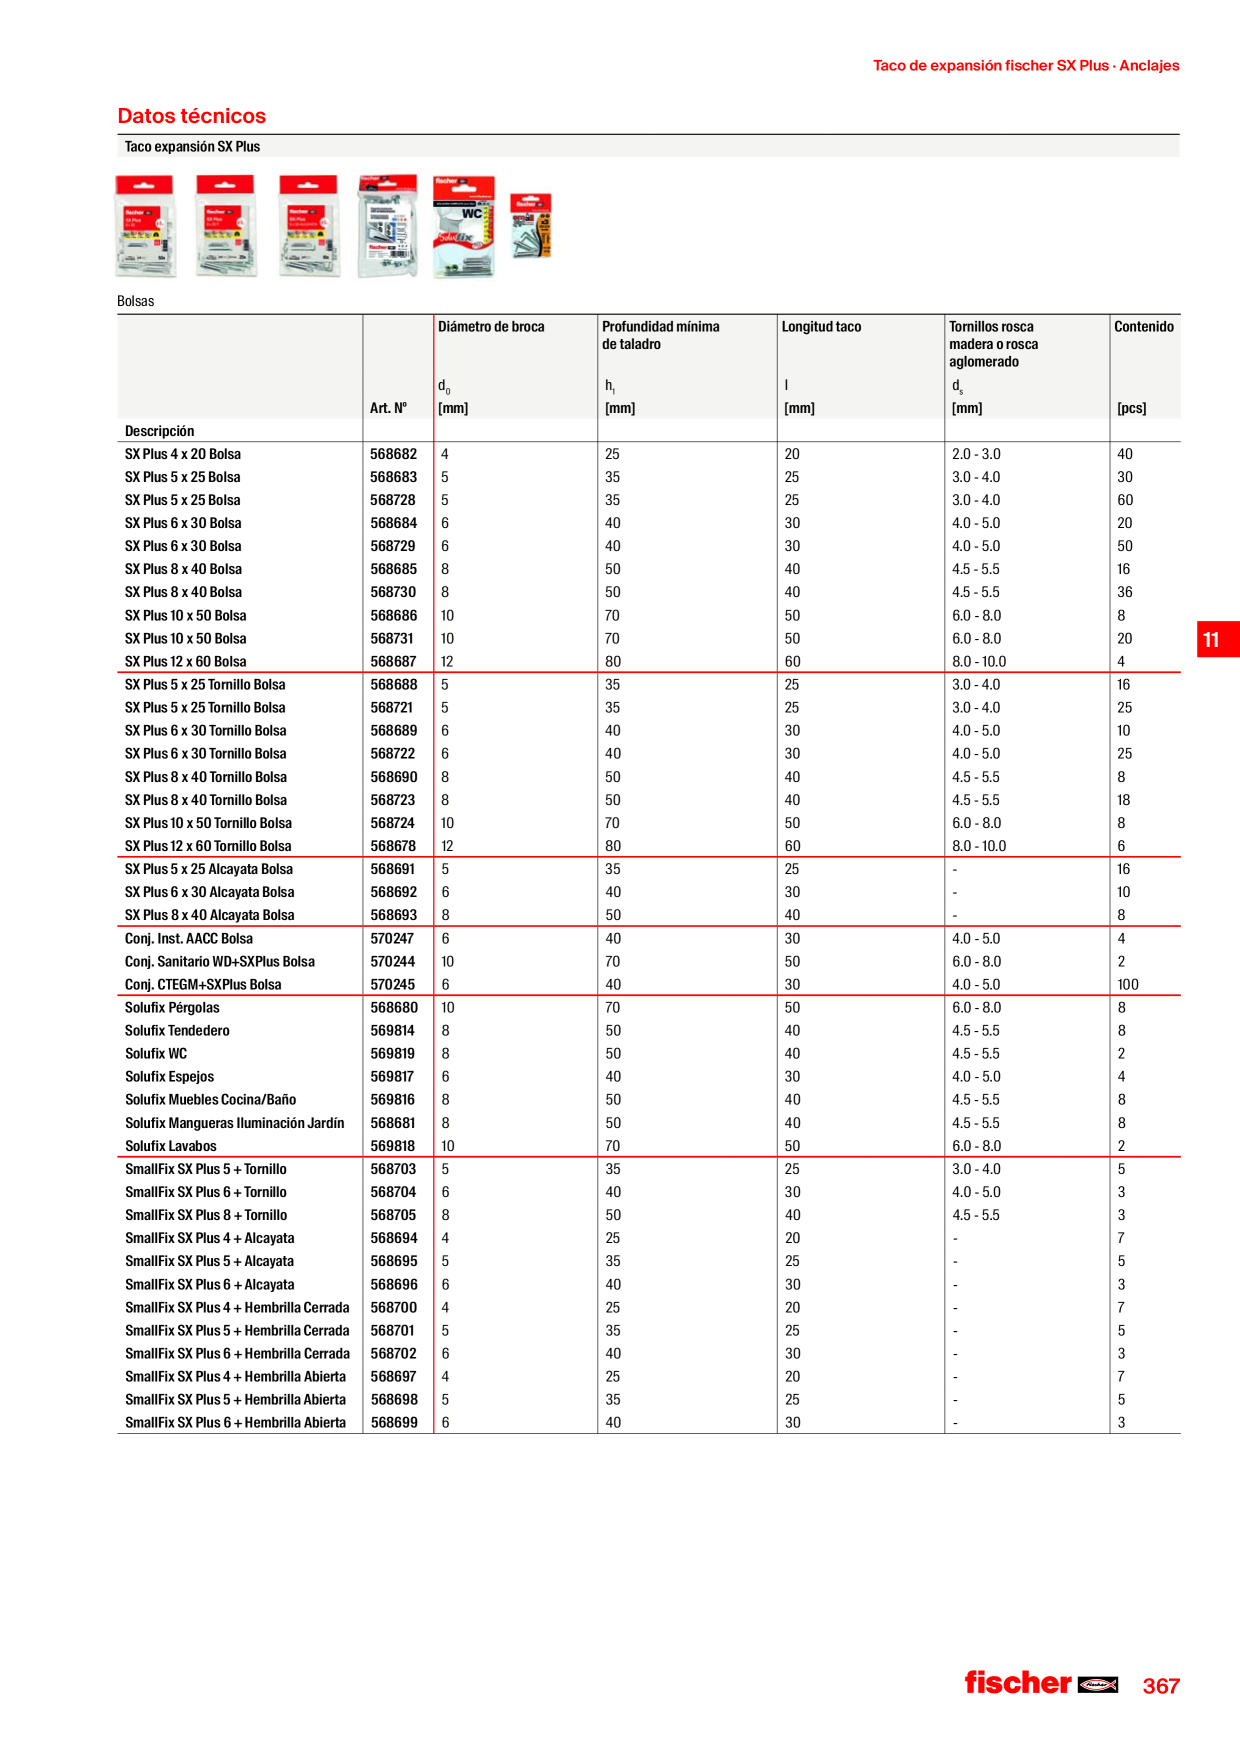Click article number 568686
The height and width of the screenshot is (1754, 1240).
coord(394,616)
